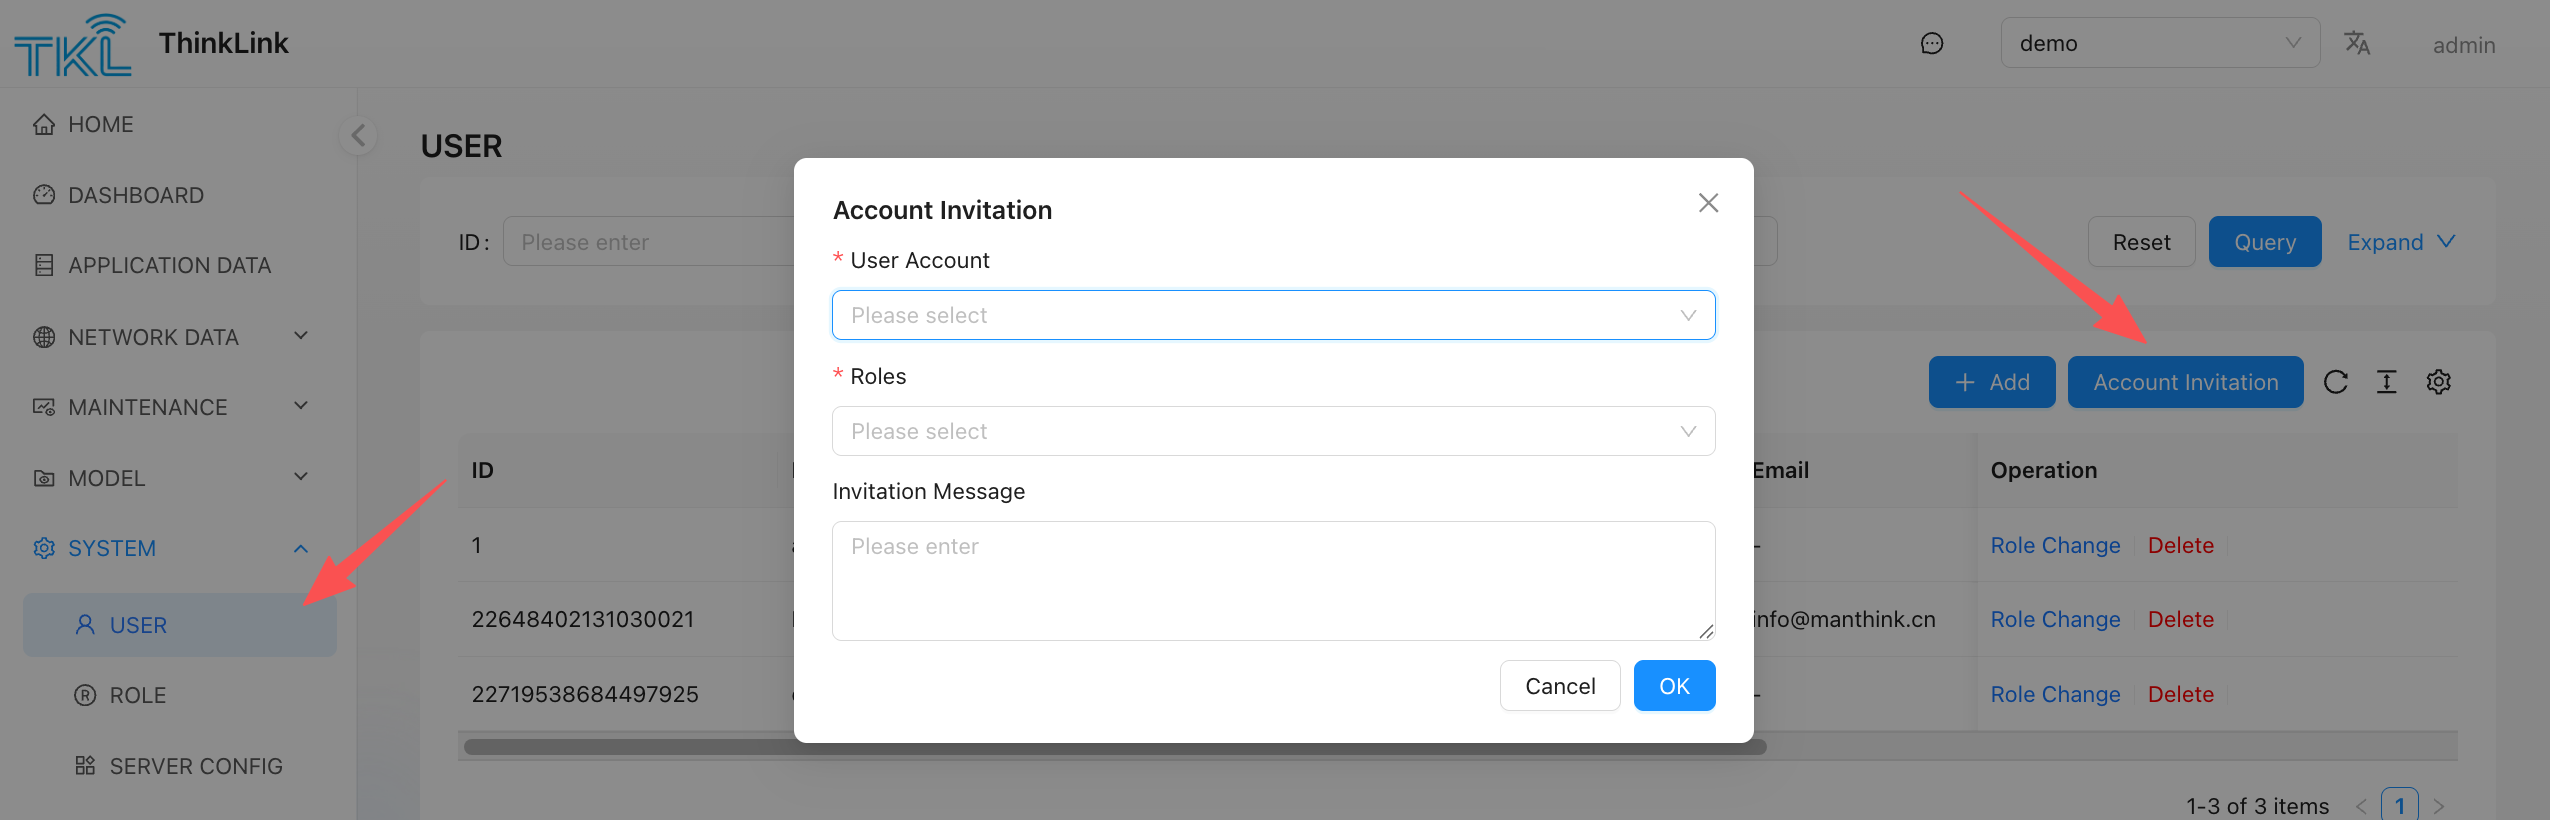The height and width of the screenshot is (820, 2550).
Task: Click the TKL ThinkLink logo
Action: 72,45
